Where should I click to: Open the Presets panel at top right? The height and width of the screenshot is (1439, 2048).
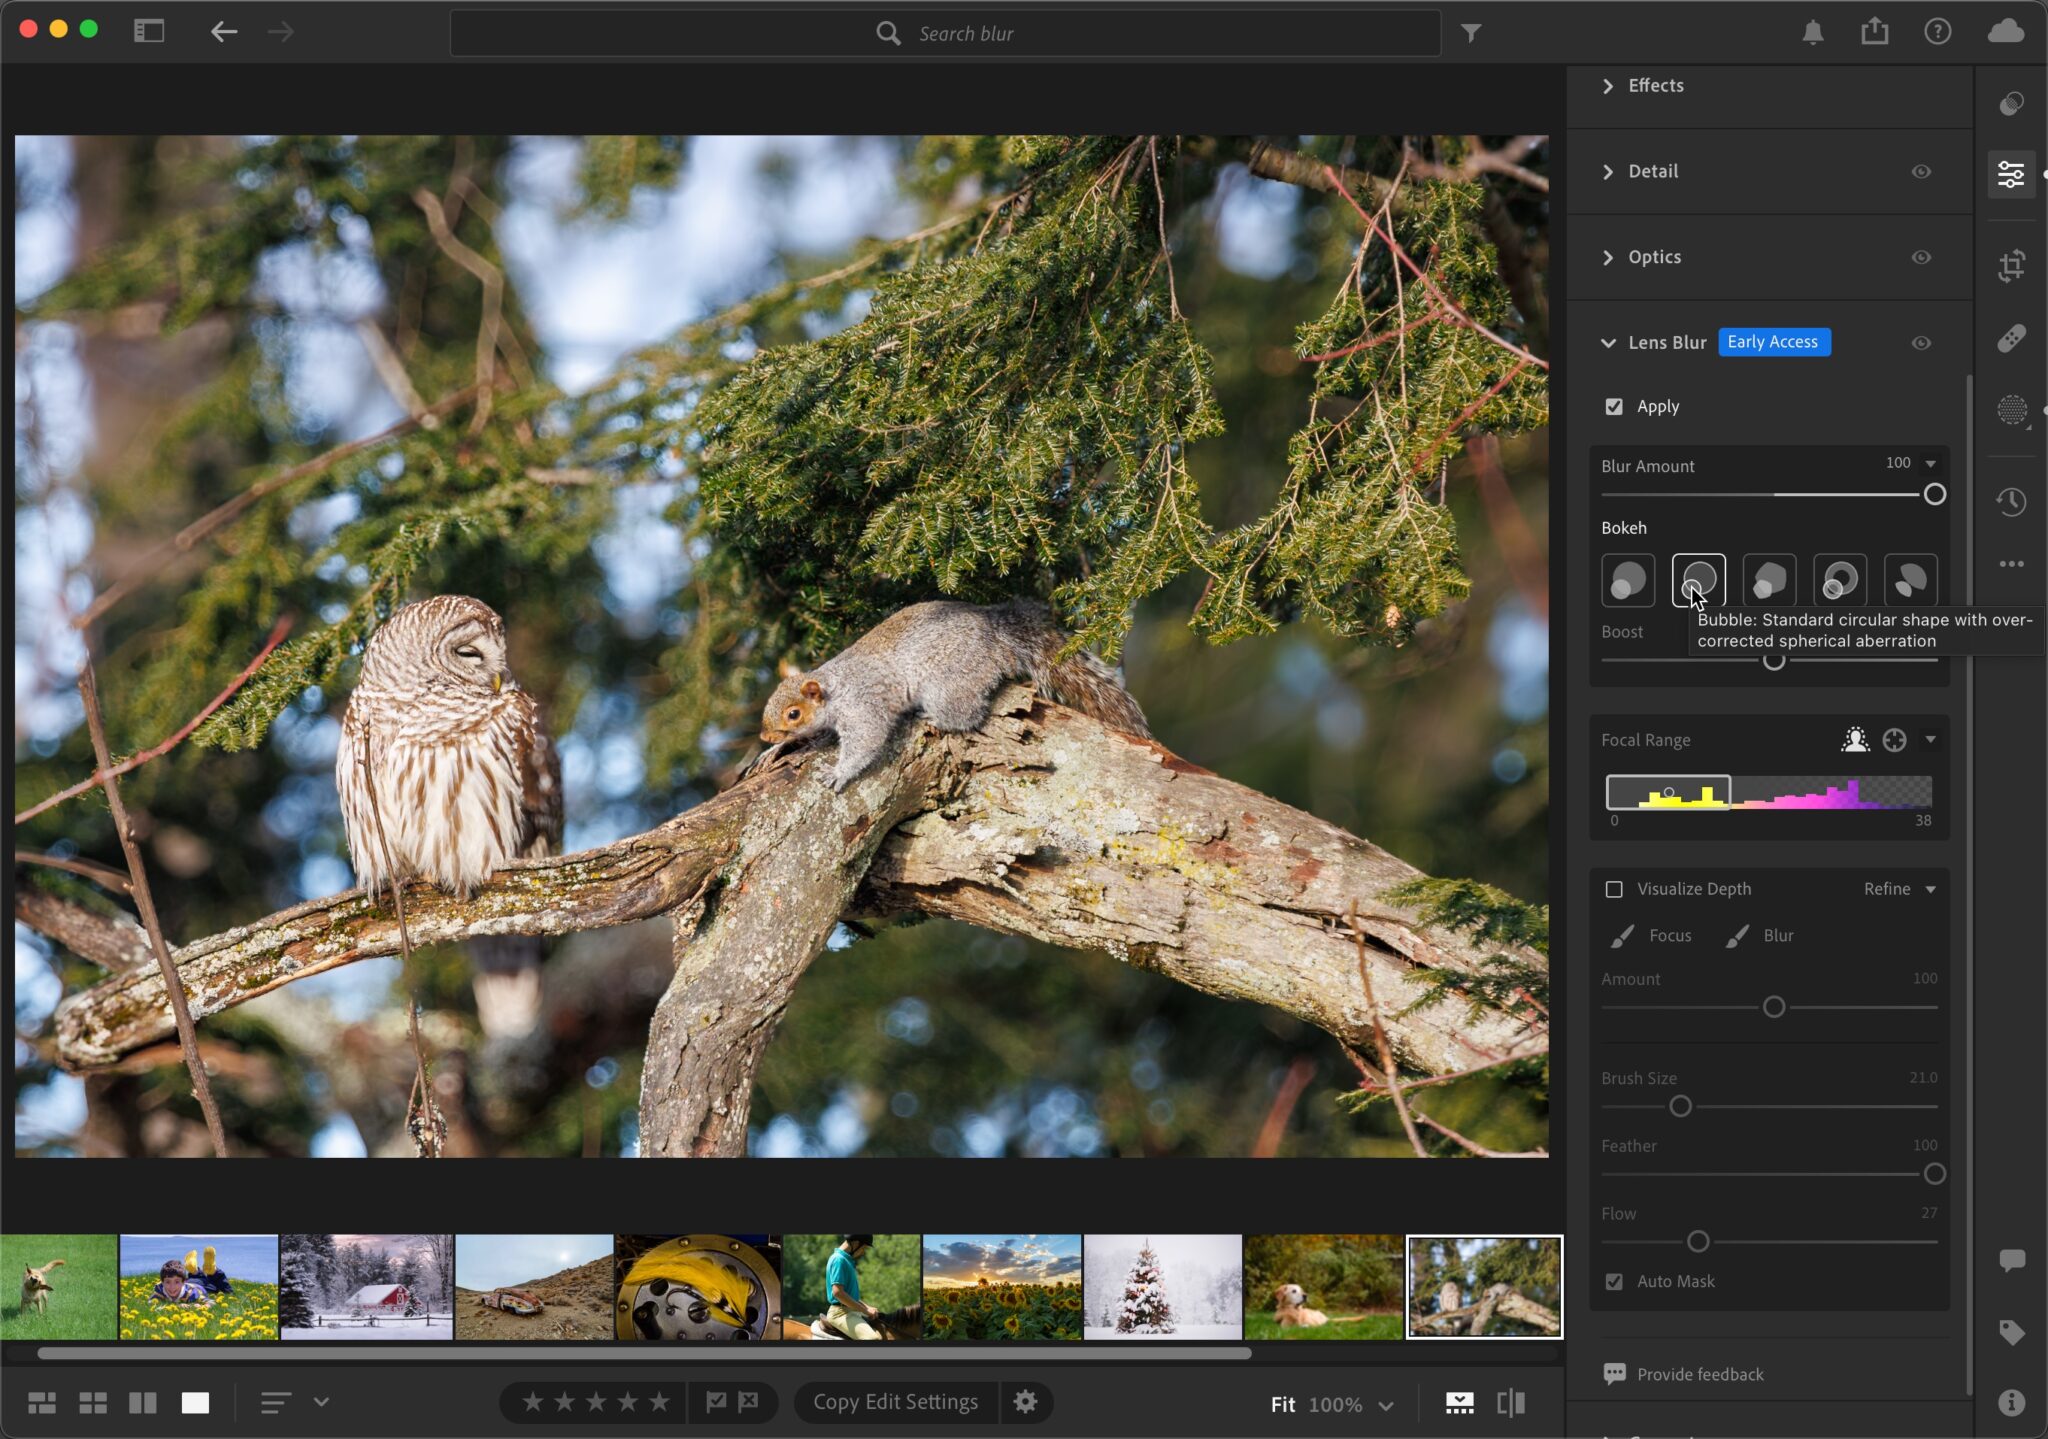(x=2013, y=103)
